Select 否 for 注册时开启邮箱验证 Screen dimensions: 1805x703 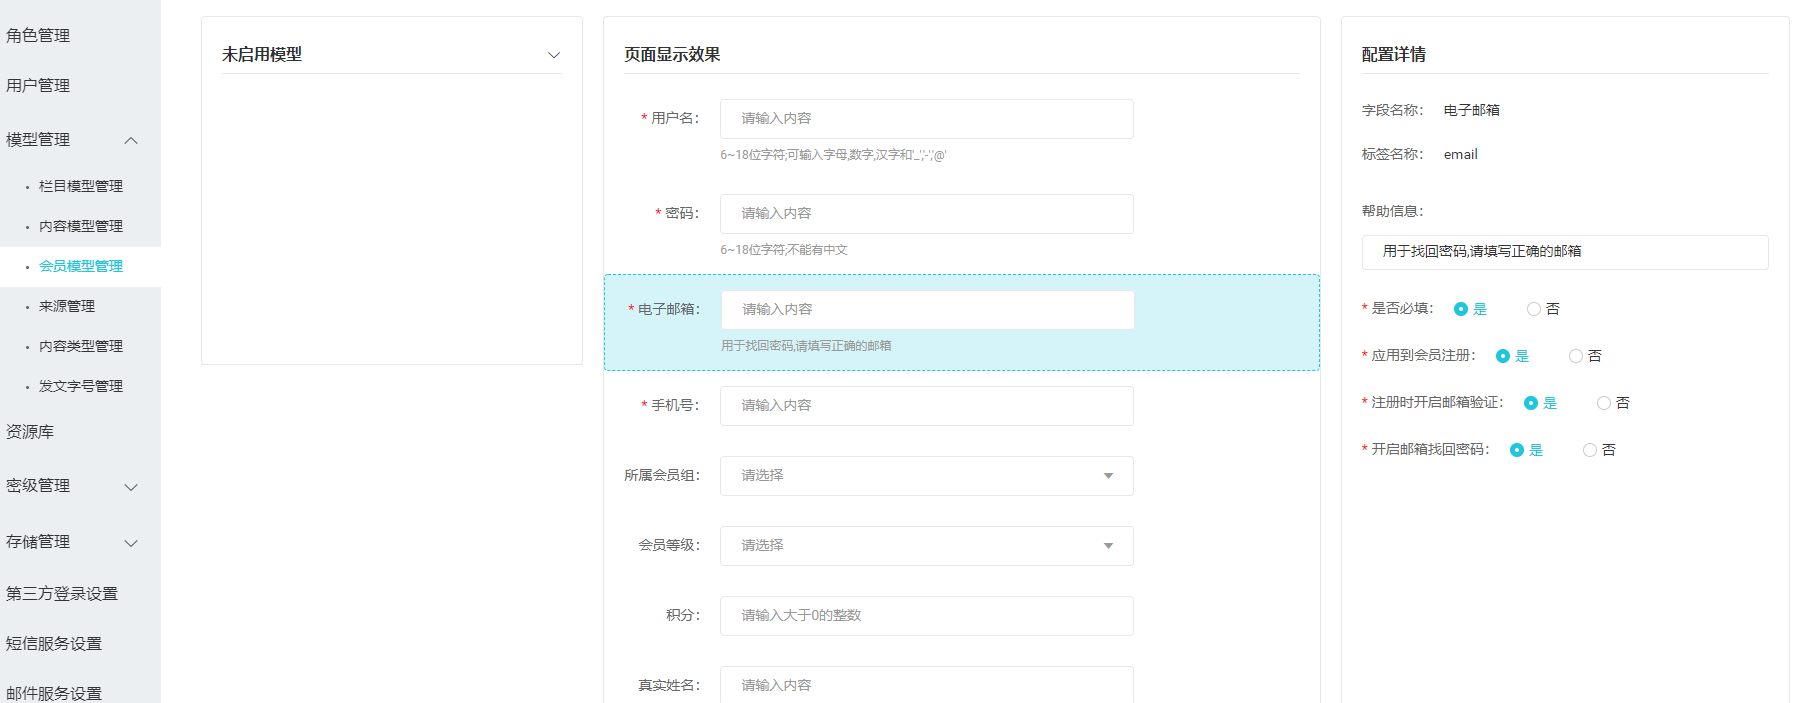pos(1604,403)
